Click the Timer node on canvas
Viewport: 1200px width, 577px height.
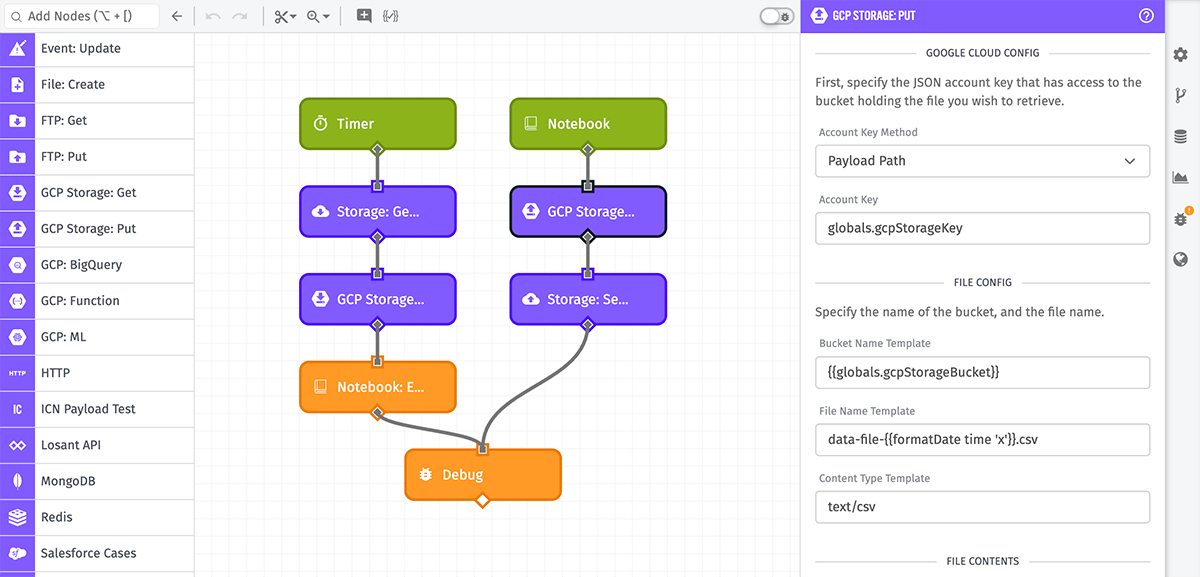(x=377, y=123)
